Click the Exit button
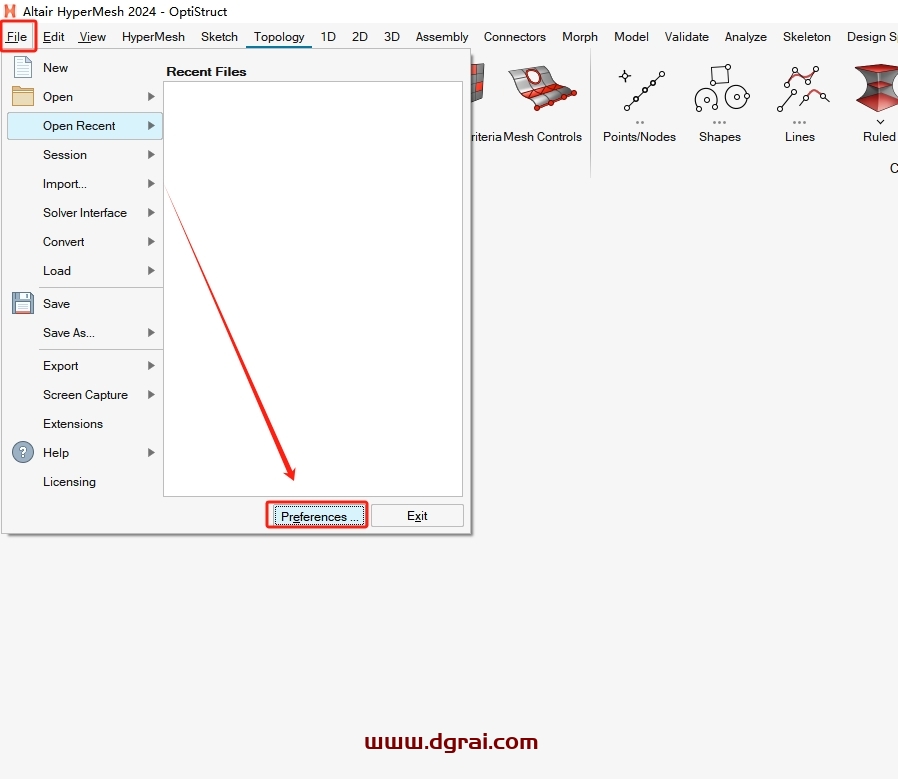 pyautogui.click(x=417, y=516)
